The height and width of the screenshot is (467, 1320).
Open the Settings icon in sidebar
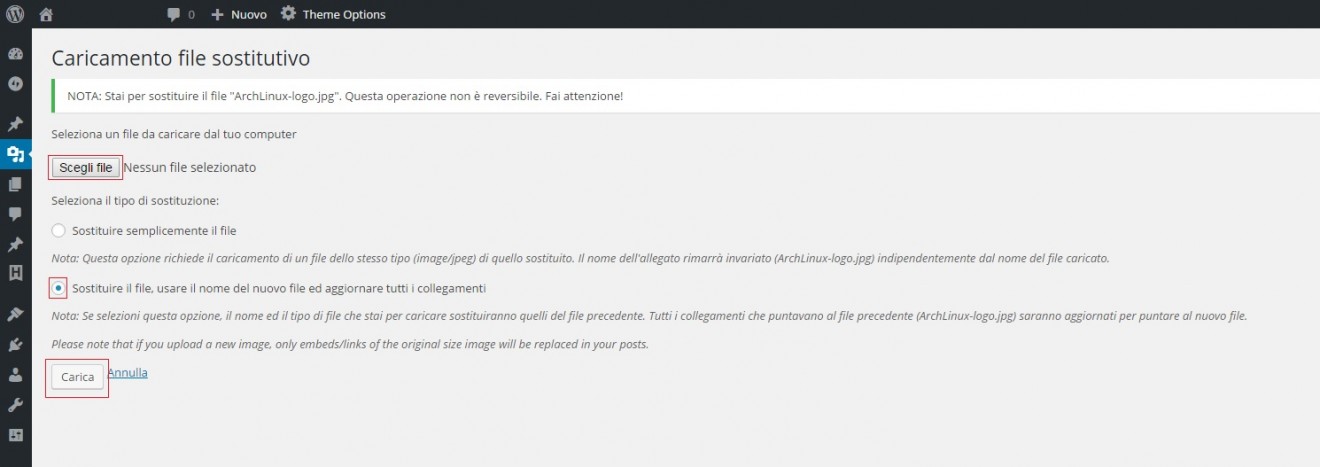tap(15, 435)
